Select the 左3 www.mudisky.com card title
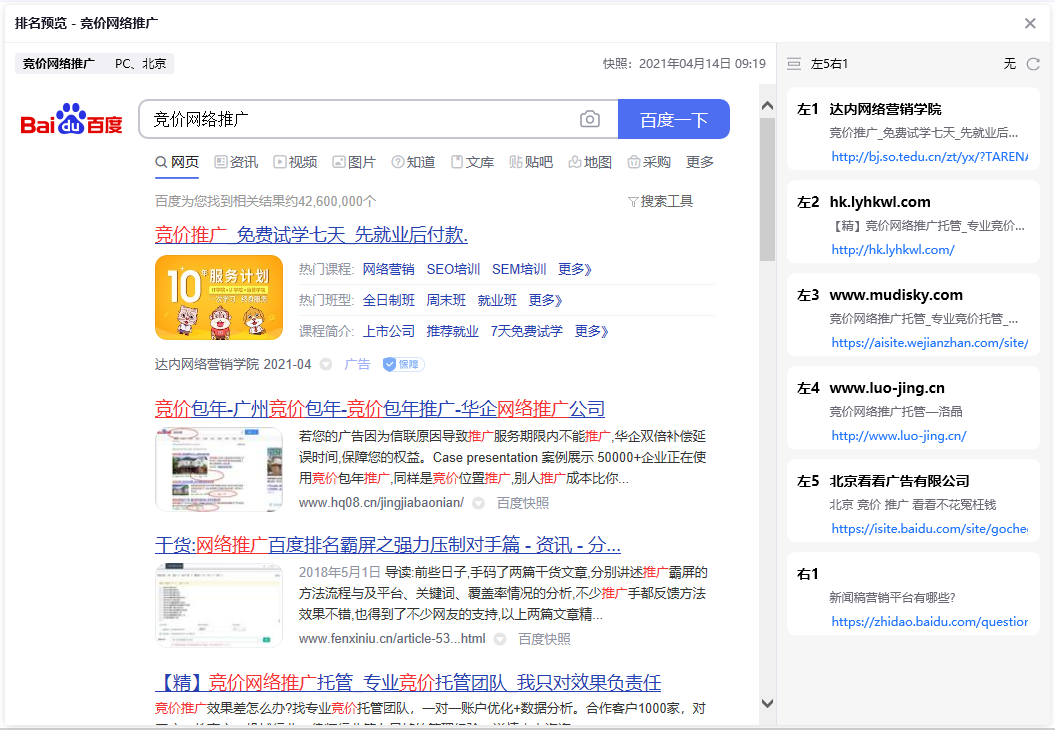Image resolution: width=1055 pixels, height=730 pixels. click(896, 295)
